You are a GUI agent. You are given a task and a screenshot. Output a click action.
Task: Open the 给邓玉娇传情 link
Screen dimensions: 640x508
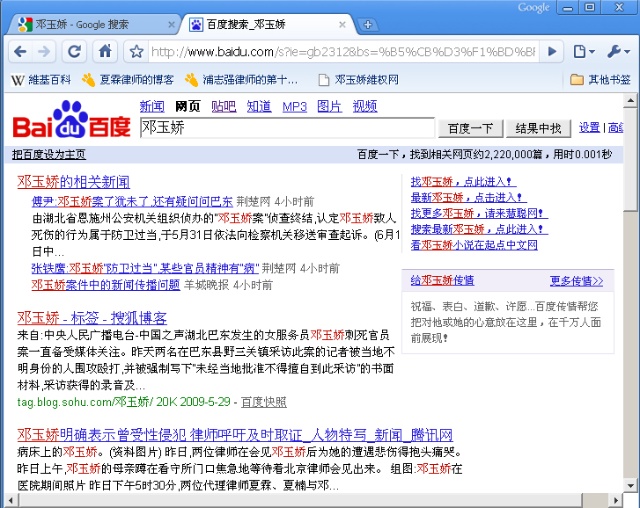(442, 281)
